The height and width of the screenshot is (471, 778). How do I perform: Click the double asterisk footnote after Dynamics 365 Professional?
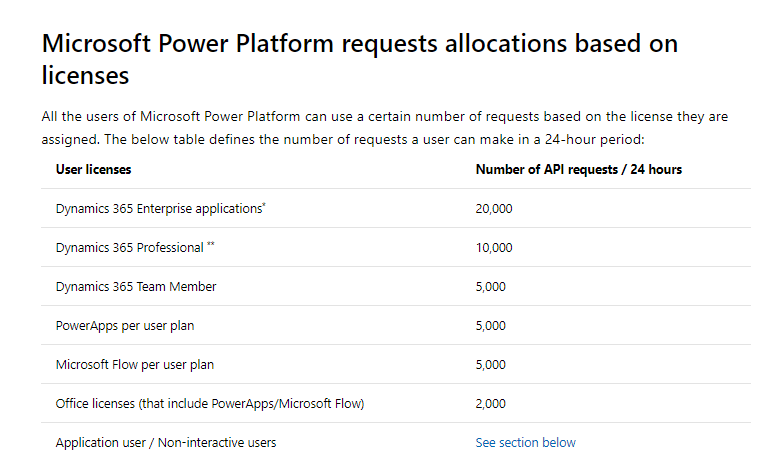point(211,245)
